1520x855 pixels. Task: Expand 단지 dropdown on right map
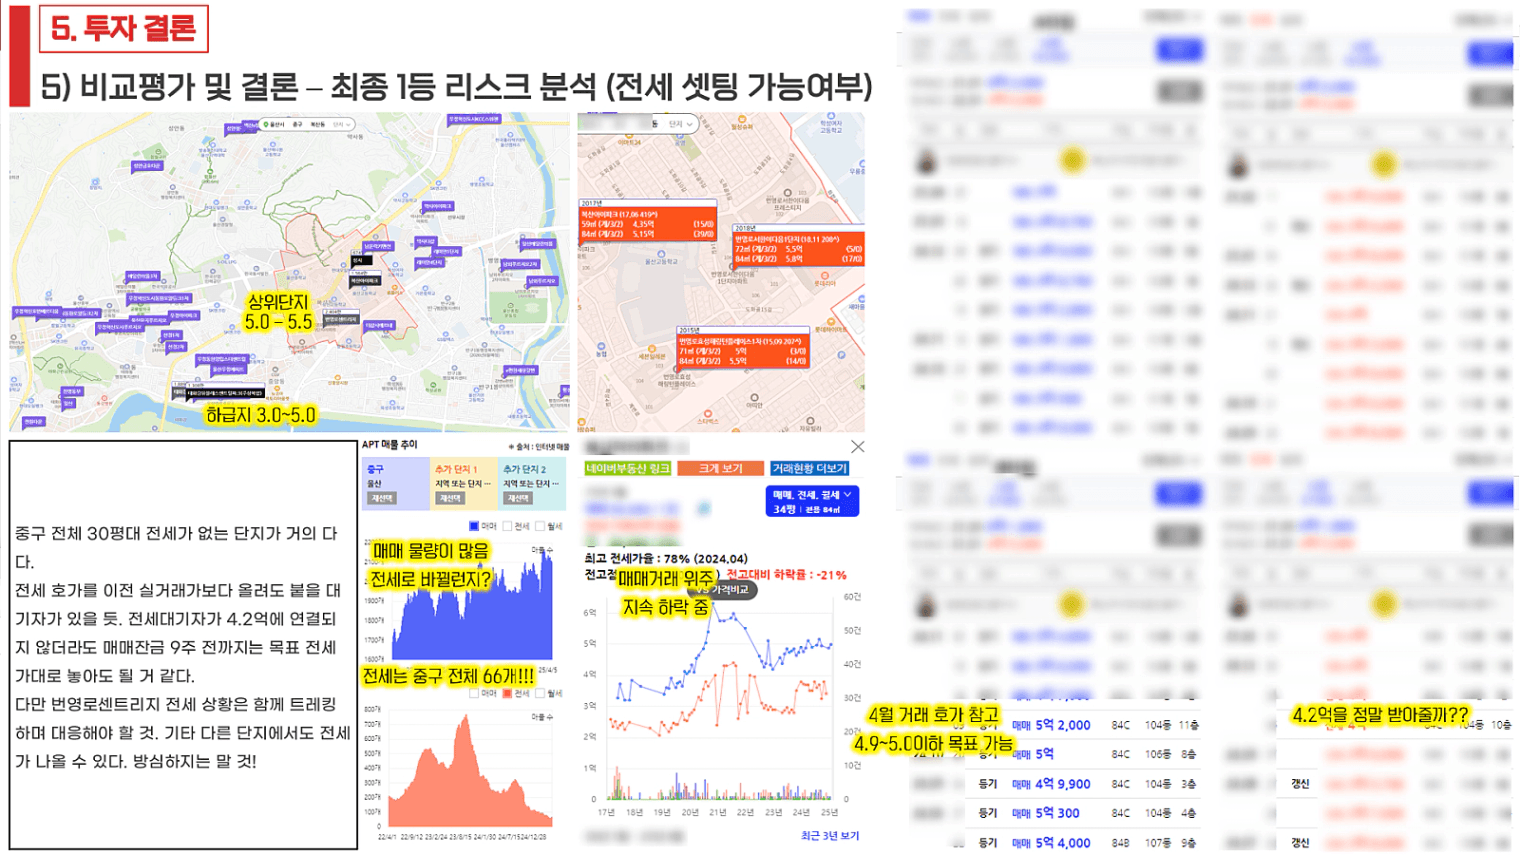[681, 124]
